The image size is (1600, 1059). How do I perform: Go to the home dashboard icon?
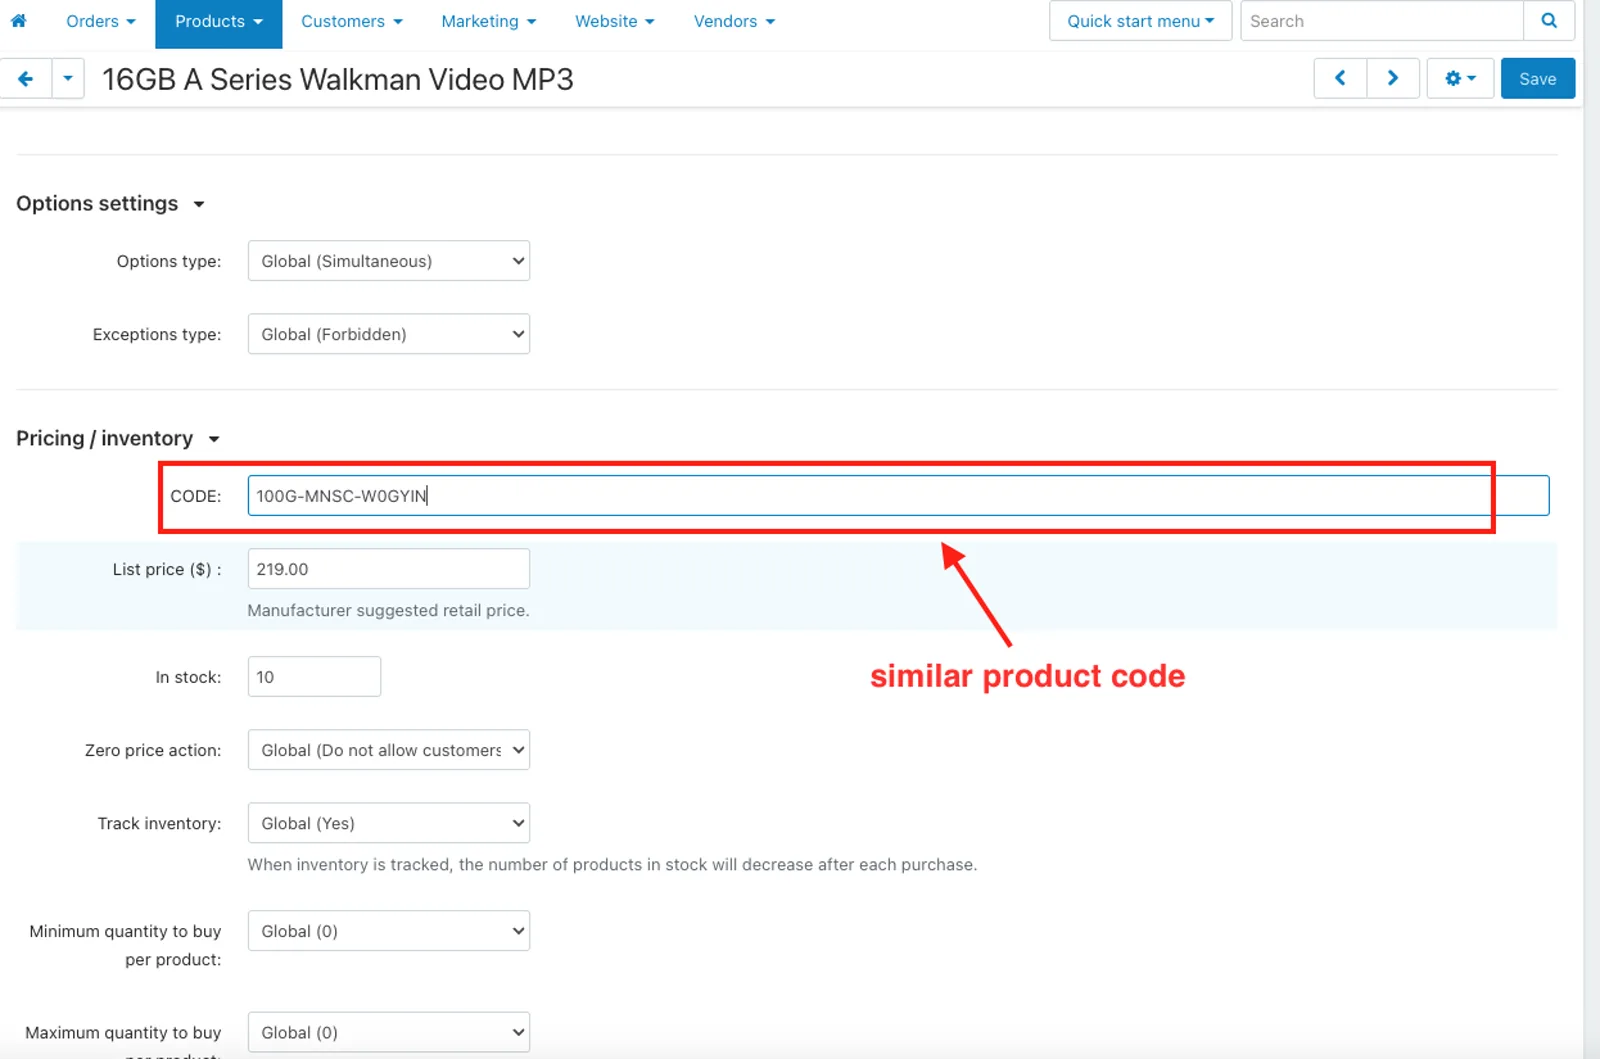pyautogui.click(x=18, y=21)
